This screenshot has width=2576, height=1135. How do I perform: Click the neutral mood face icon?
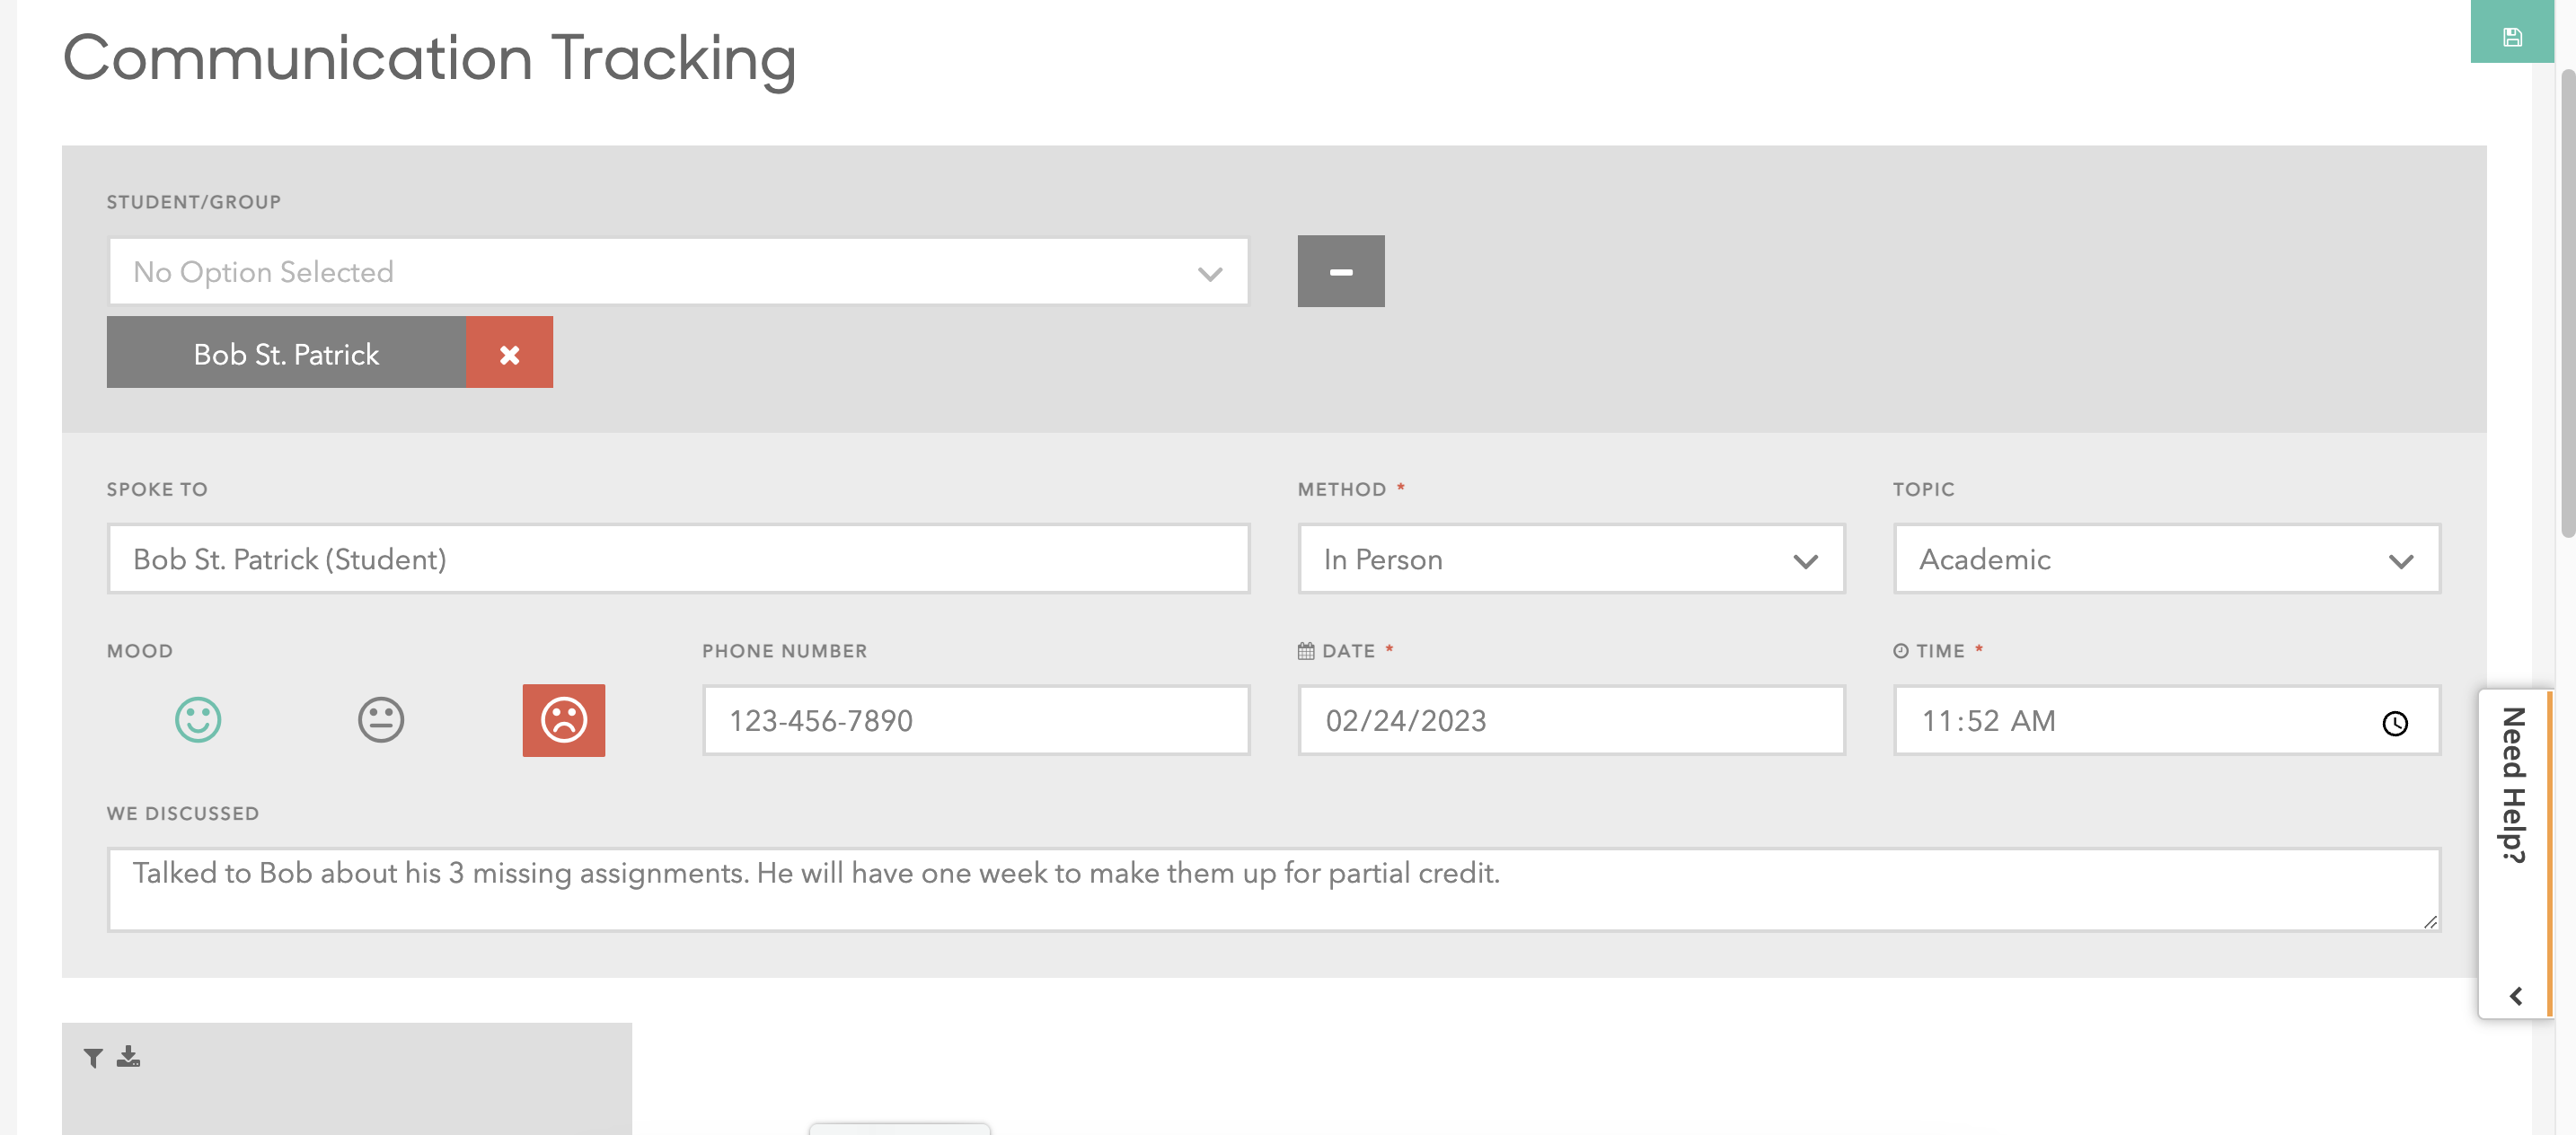coord(380,717)
